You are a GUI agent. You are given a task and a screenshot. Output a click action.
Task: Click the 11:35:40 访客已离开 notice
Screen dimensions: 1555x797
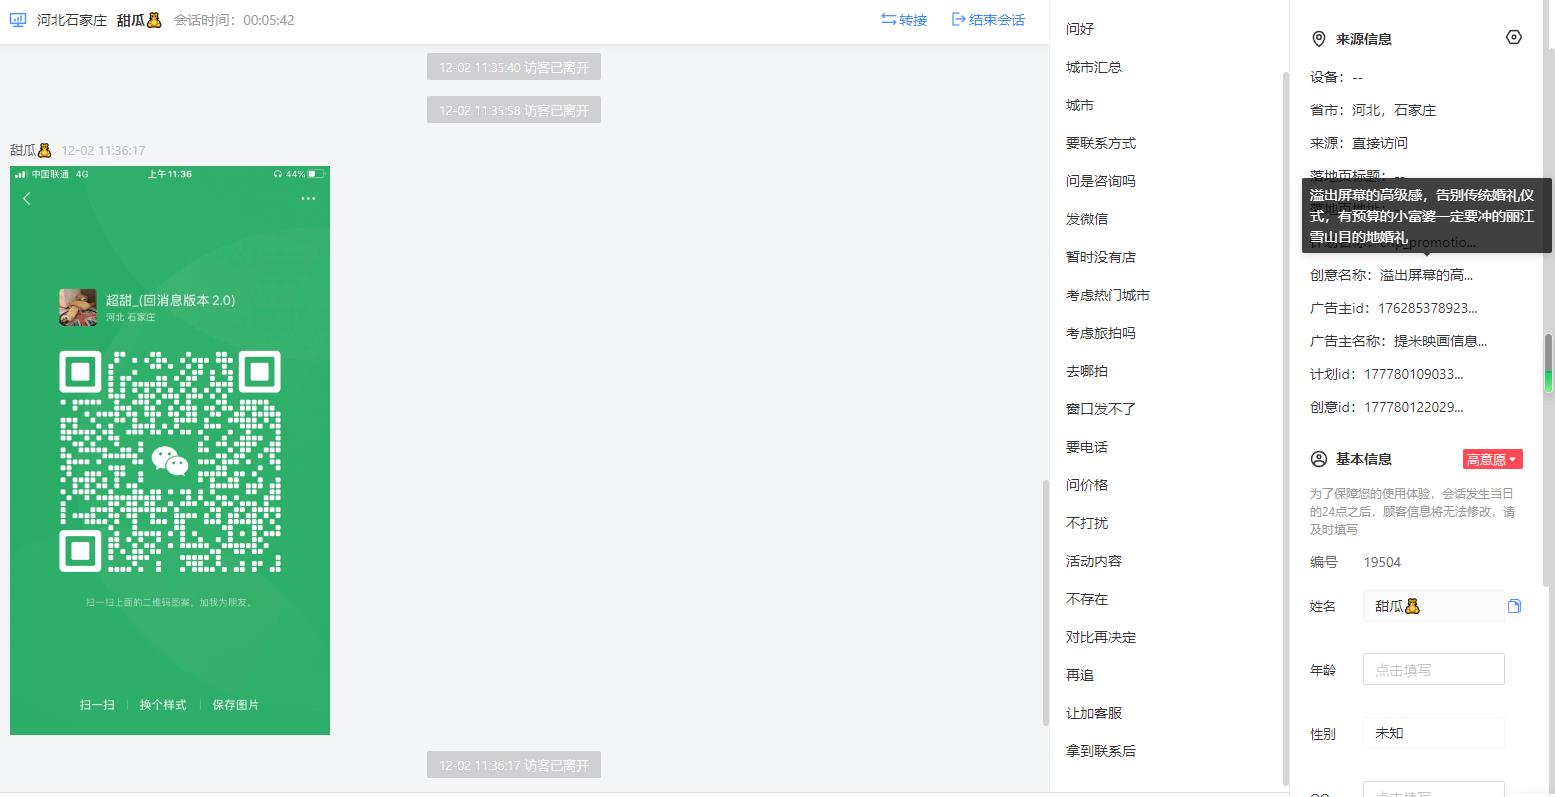pyautogui.click(x=514, y=68)
